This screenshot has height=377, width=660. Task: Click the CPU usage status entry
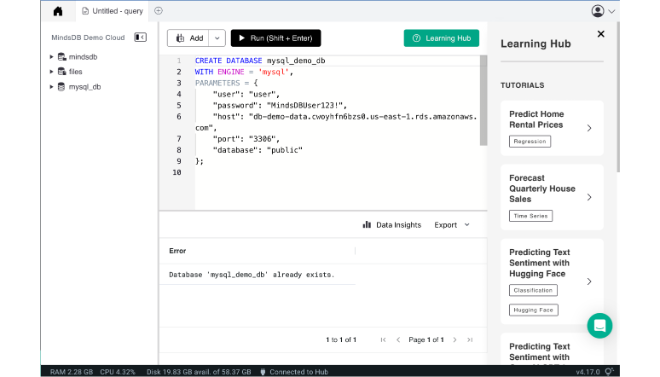click(x=117, y=372)
